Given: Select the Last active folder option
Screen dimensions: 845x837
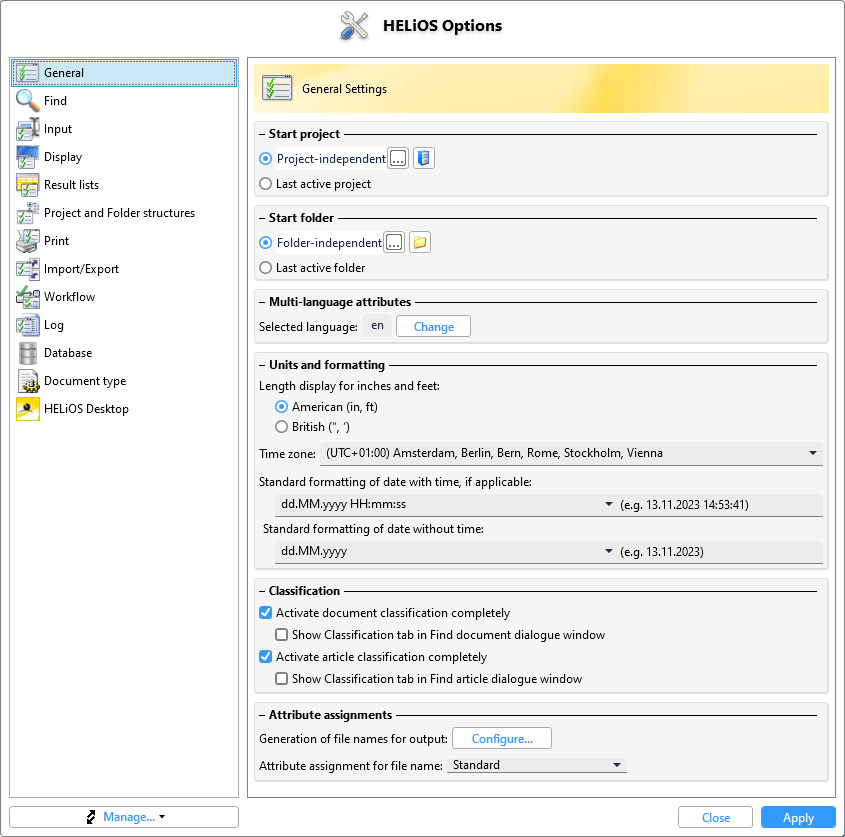Looking at the screenshot, I should [x=265, y=268].
